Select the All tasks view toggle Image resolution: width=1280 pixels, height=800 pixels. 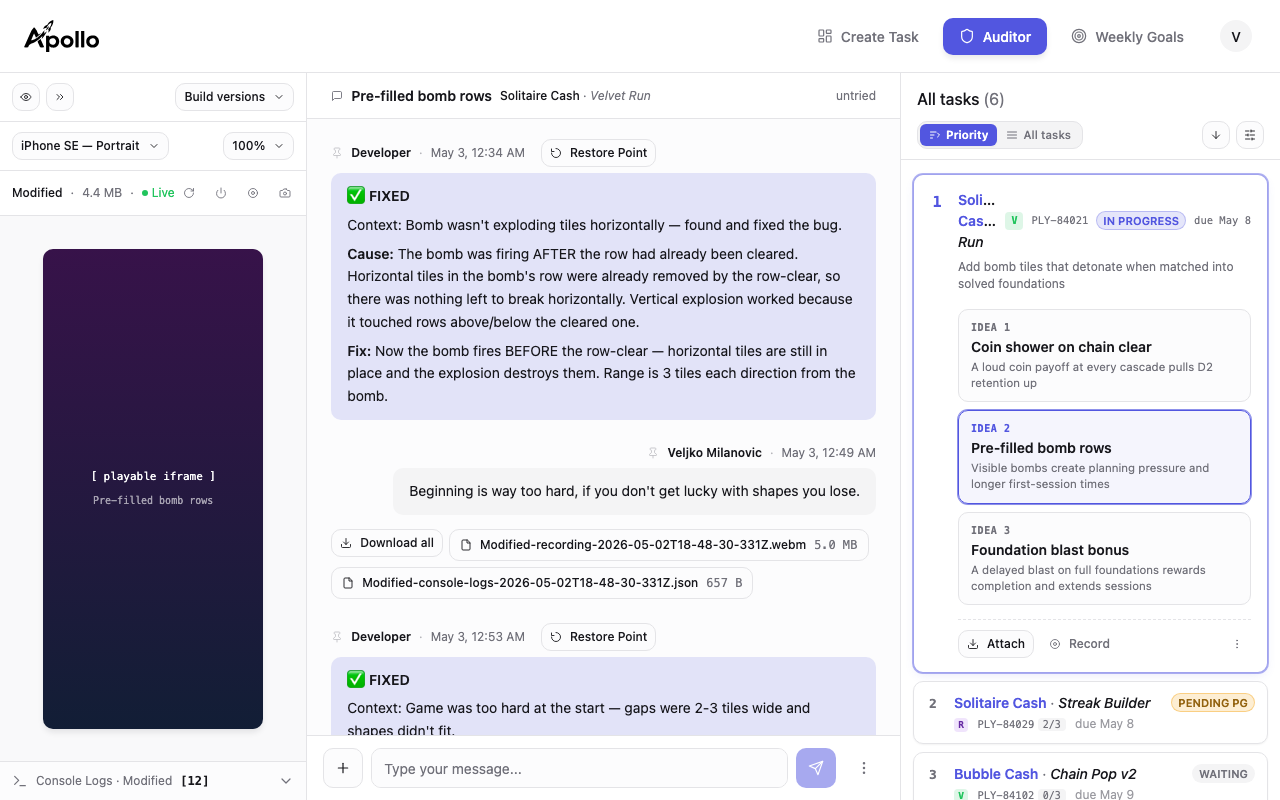1039,135
